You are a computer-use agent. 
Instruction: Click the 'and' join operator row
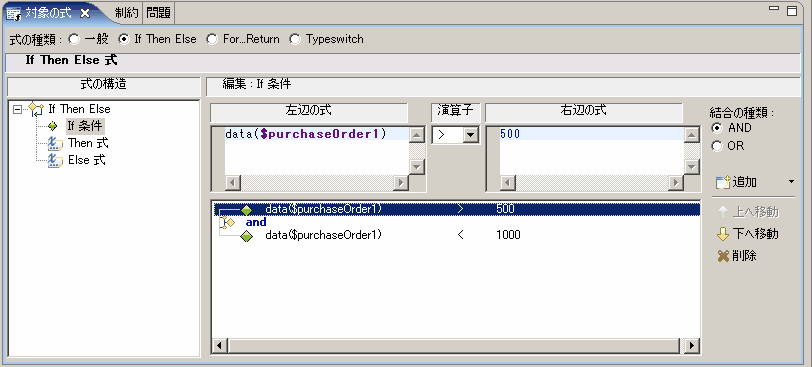point(256,222)
